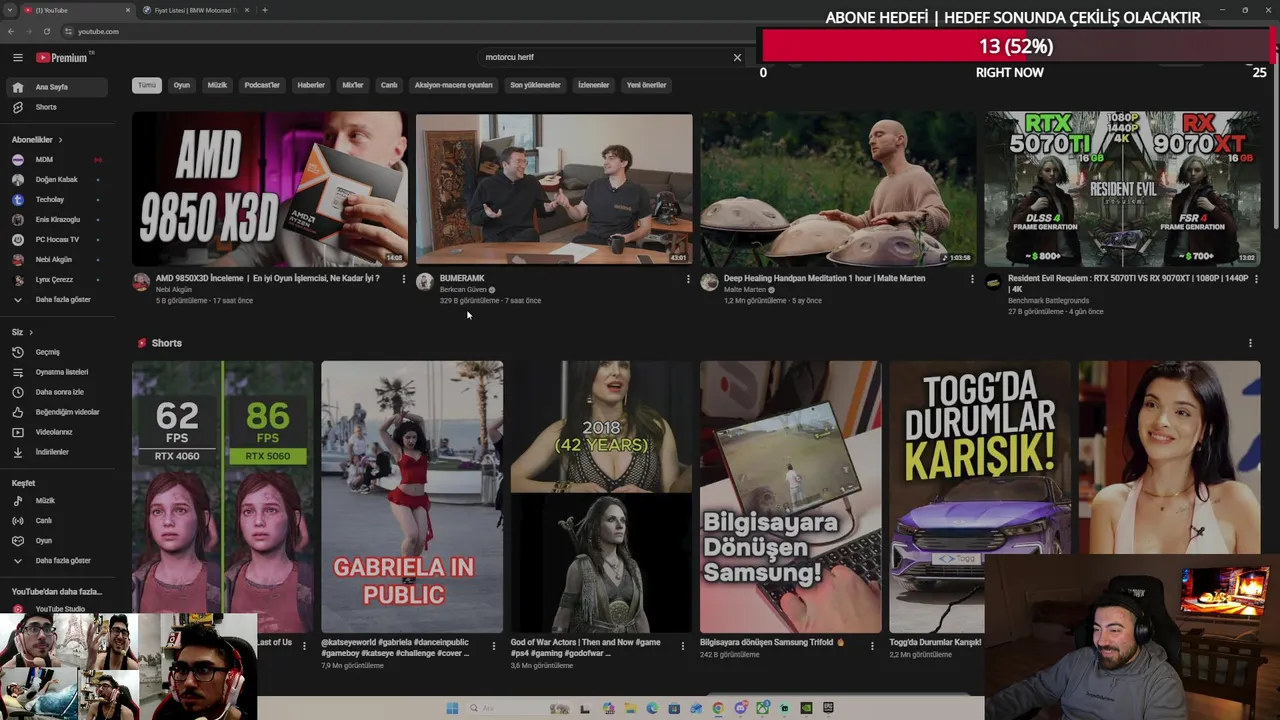This screenshot has width=1280, height=720.
Task: Open more options for AMD 9850X3D video
Action: click(404, 279)
